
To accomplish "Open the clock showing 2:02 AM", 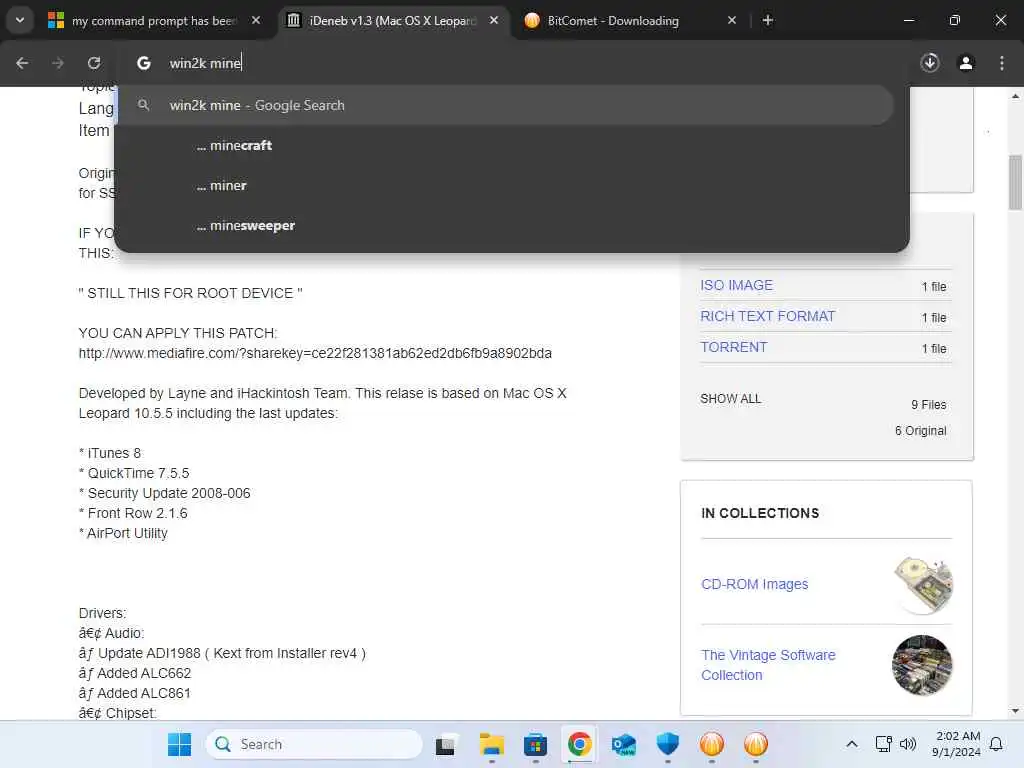I will click(x=956, y=744).
